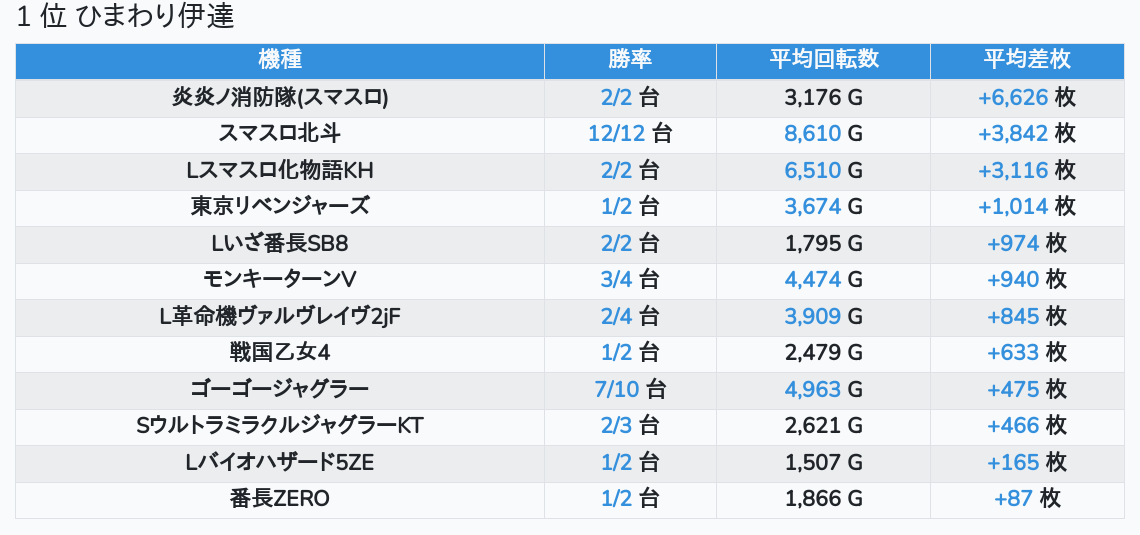Click the 戦国乙女4 machine name cell

[x=280, y=352]
